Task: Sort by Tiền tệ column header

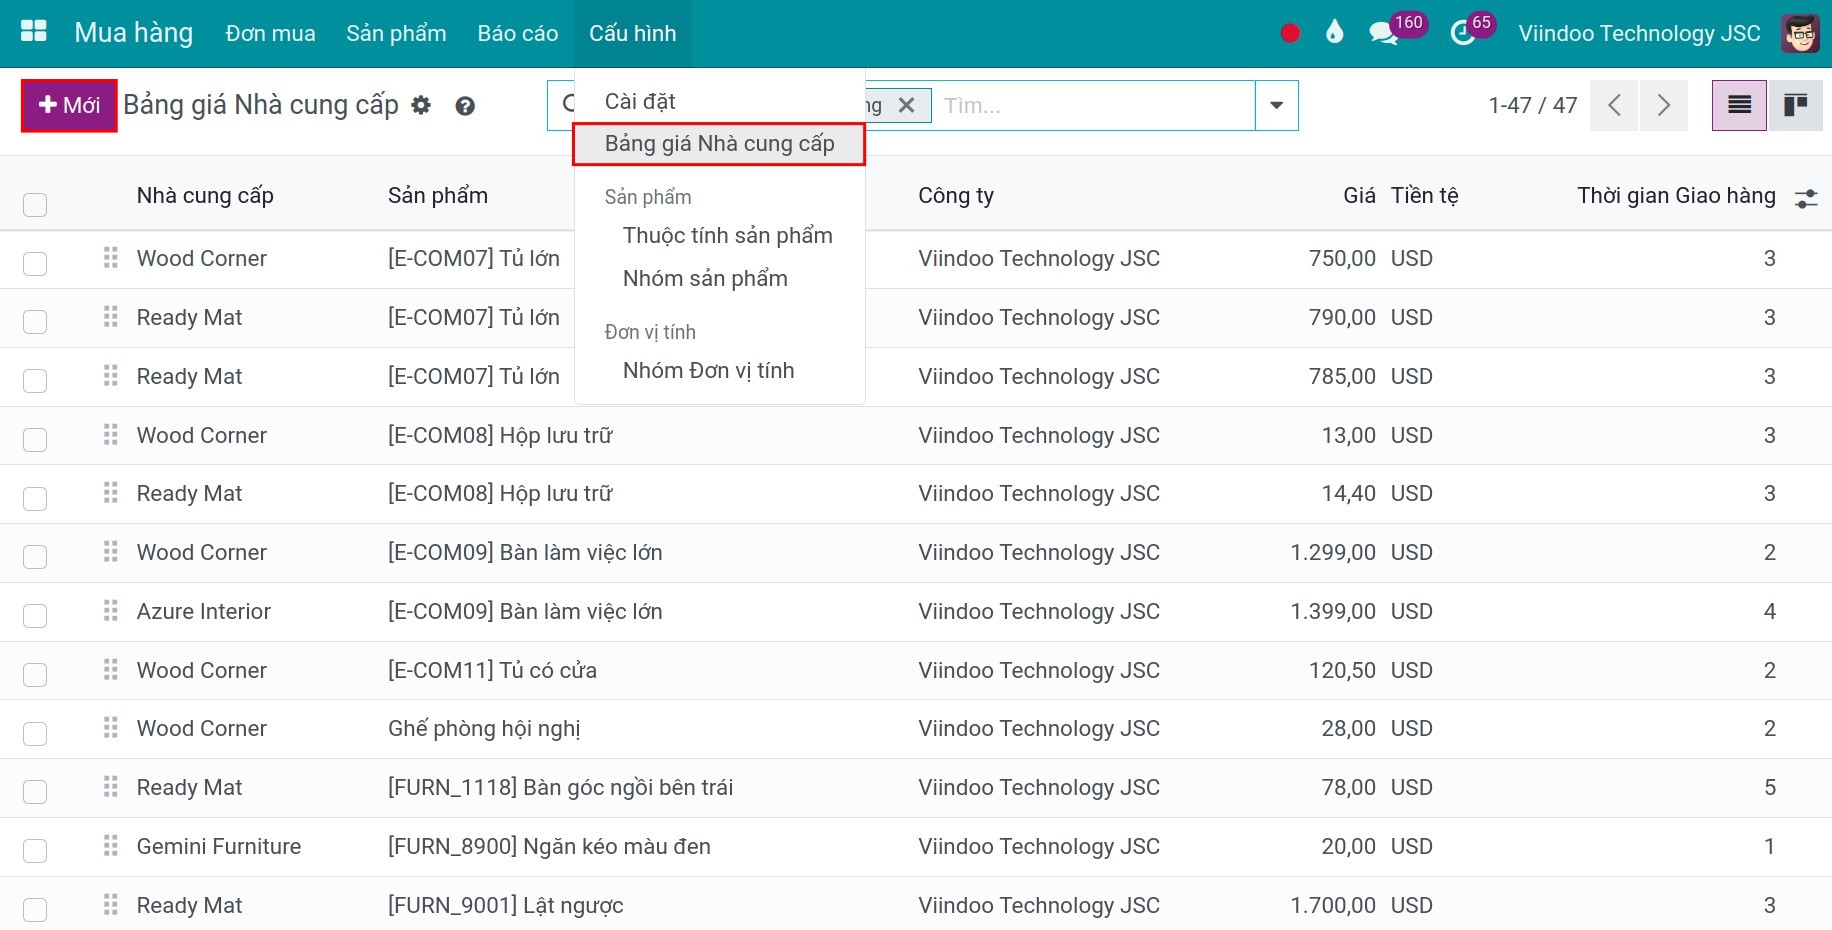Action: click(x=1424, y=195)
